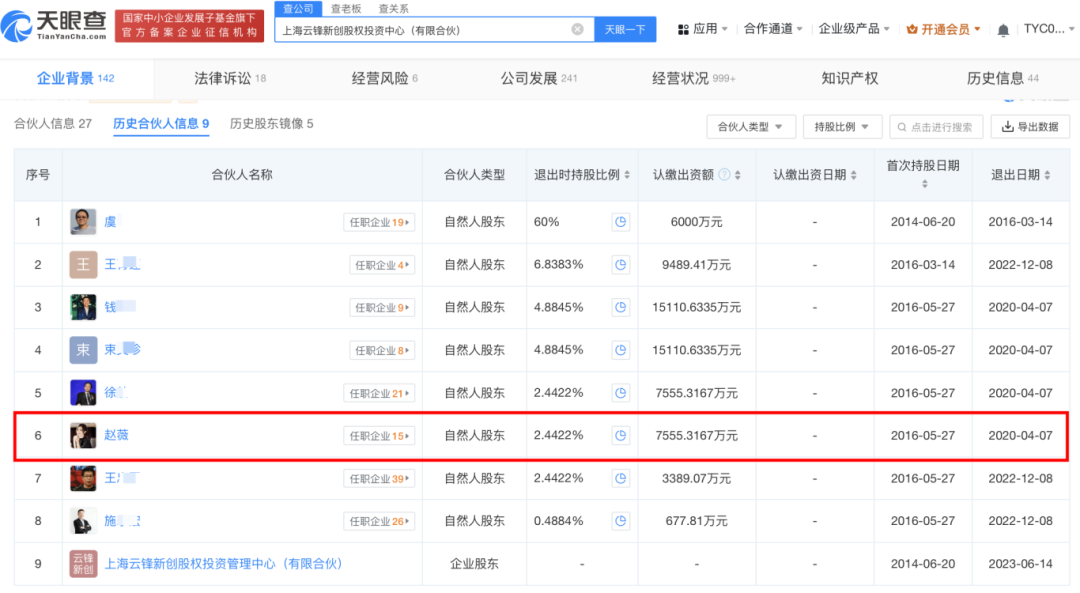1080x593 pixels.
Task: Expand 任职企业 26 in row 8
Action: pyautogui.click(x=379, y=521)
